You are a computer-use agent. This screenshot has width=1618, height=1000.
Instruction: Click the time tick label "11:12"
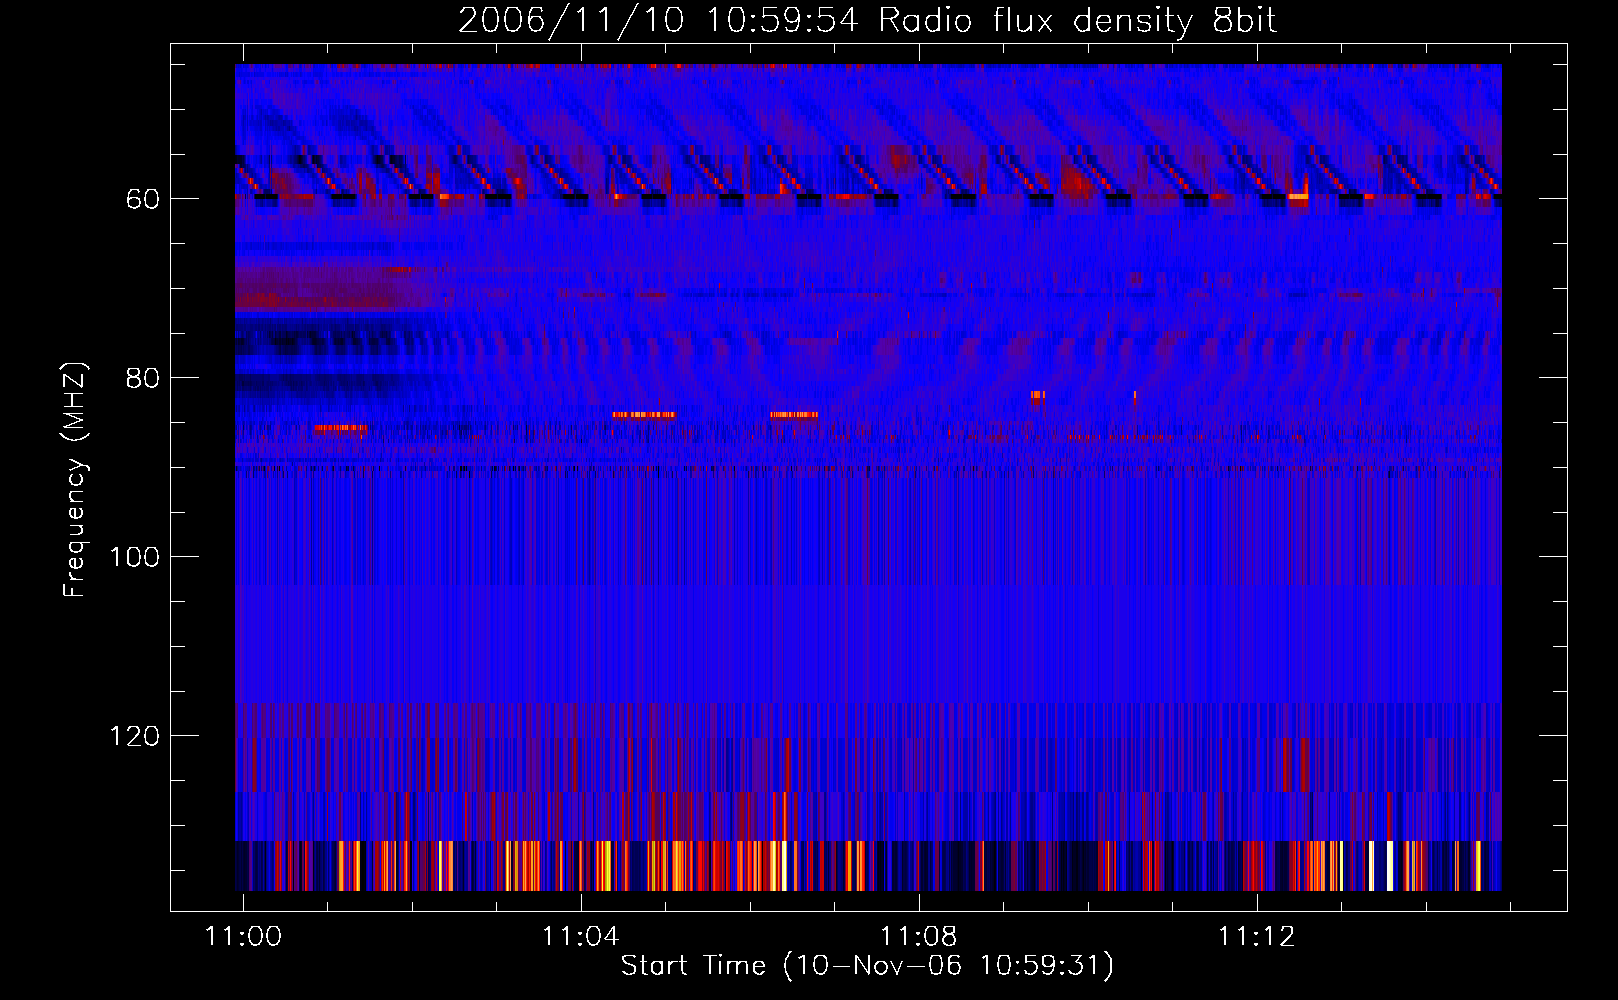point(1256,936)
